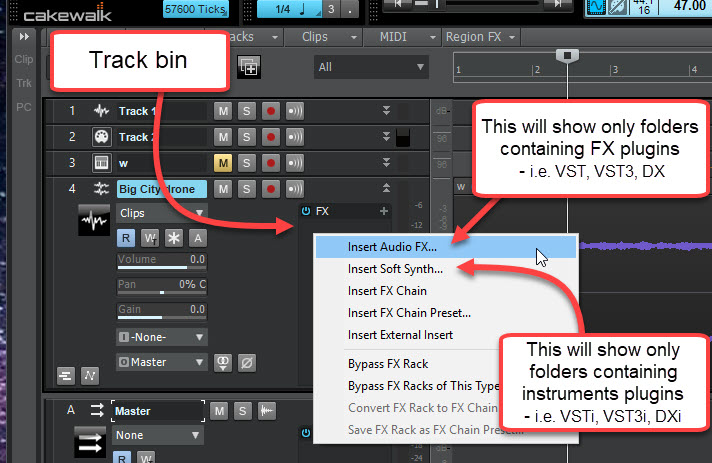
Task: Click the playhead marker in the timeline ruler
Action: coord(567,55)
